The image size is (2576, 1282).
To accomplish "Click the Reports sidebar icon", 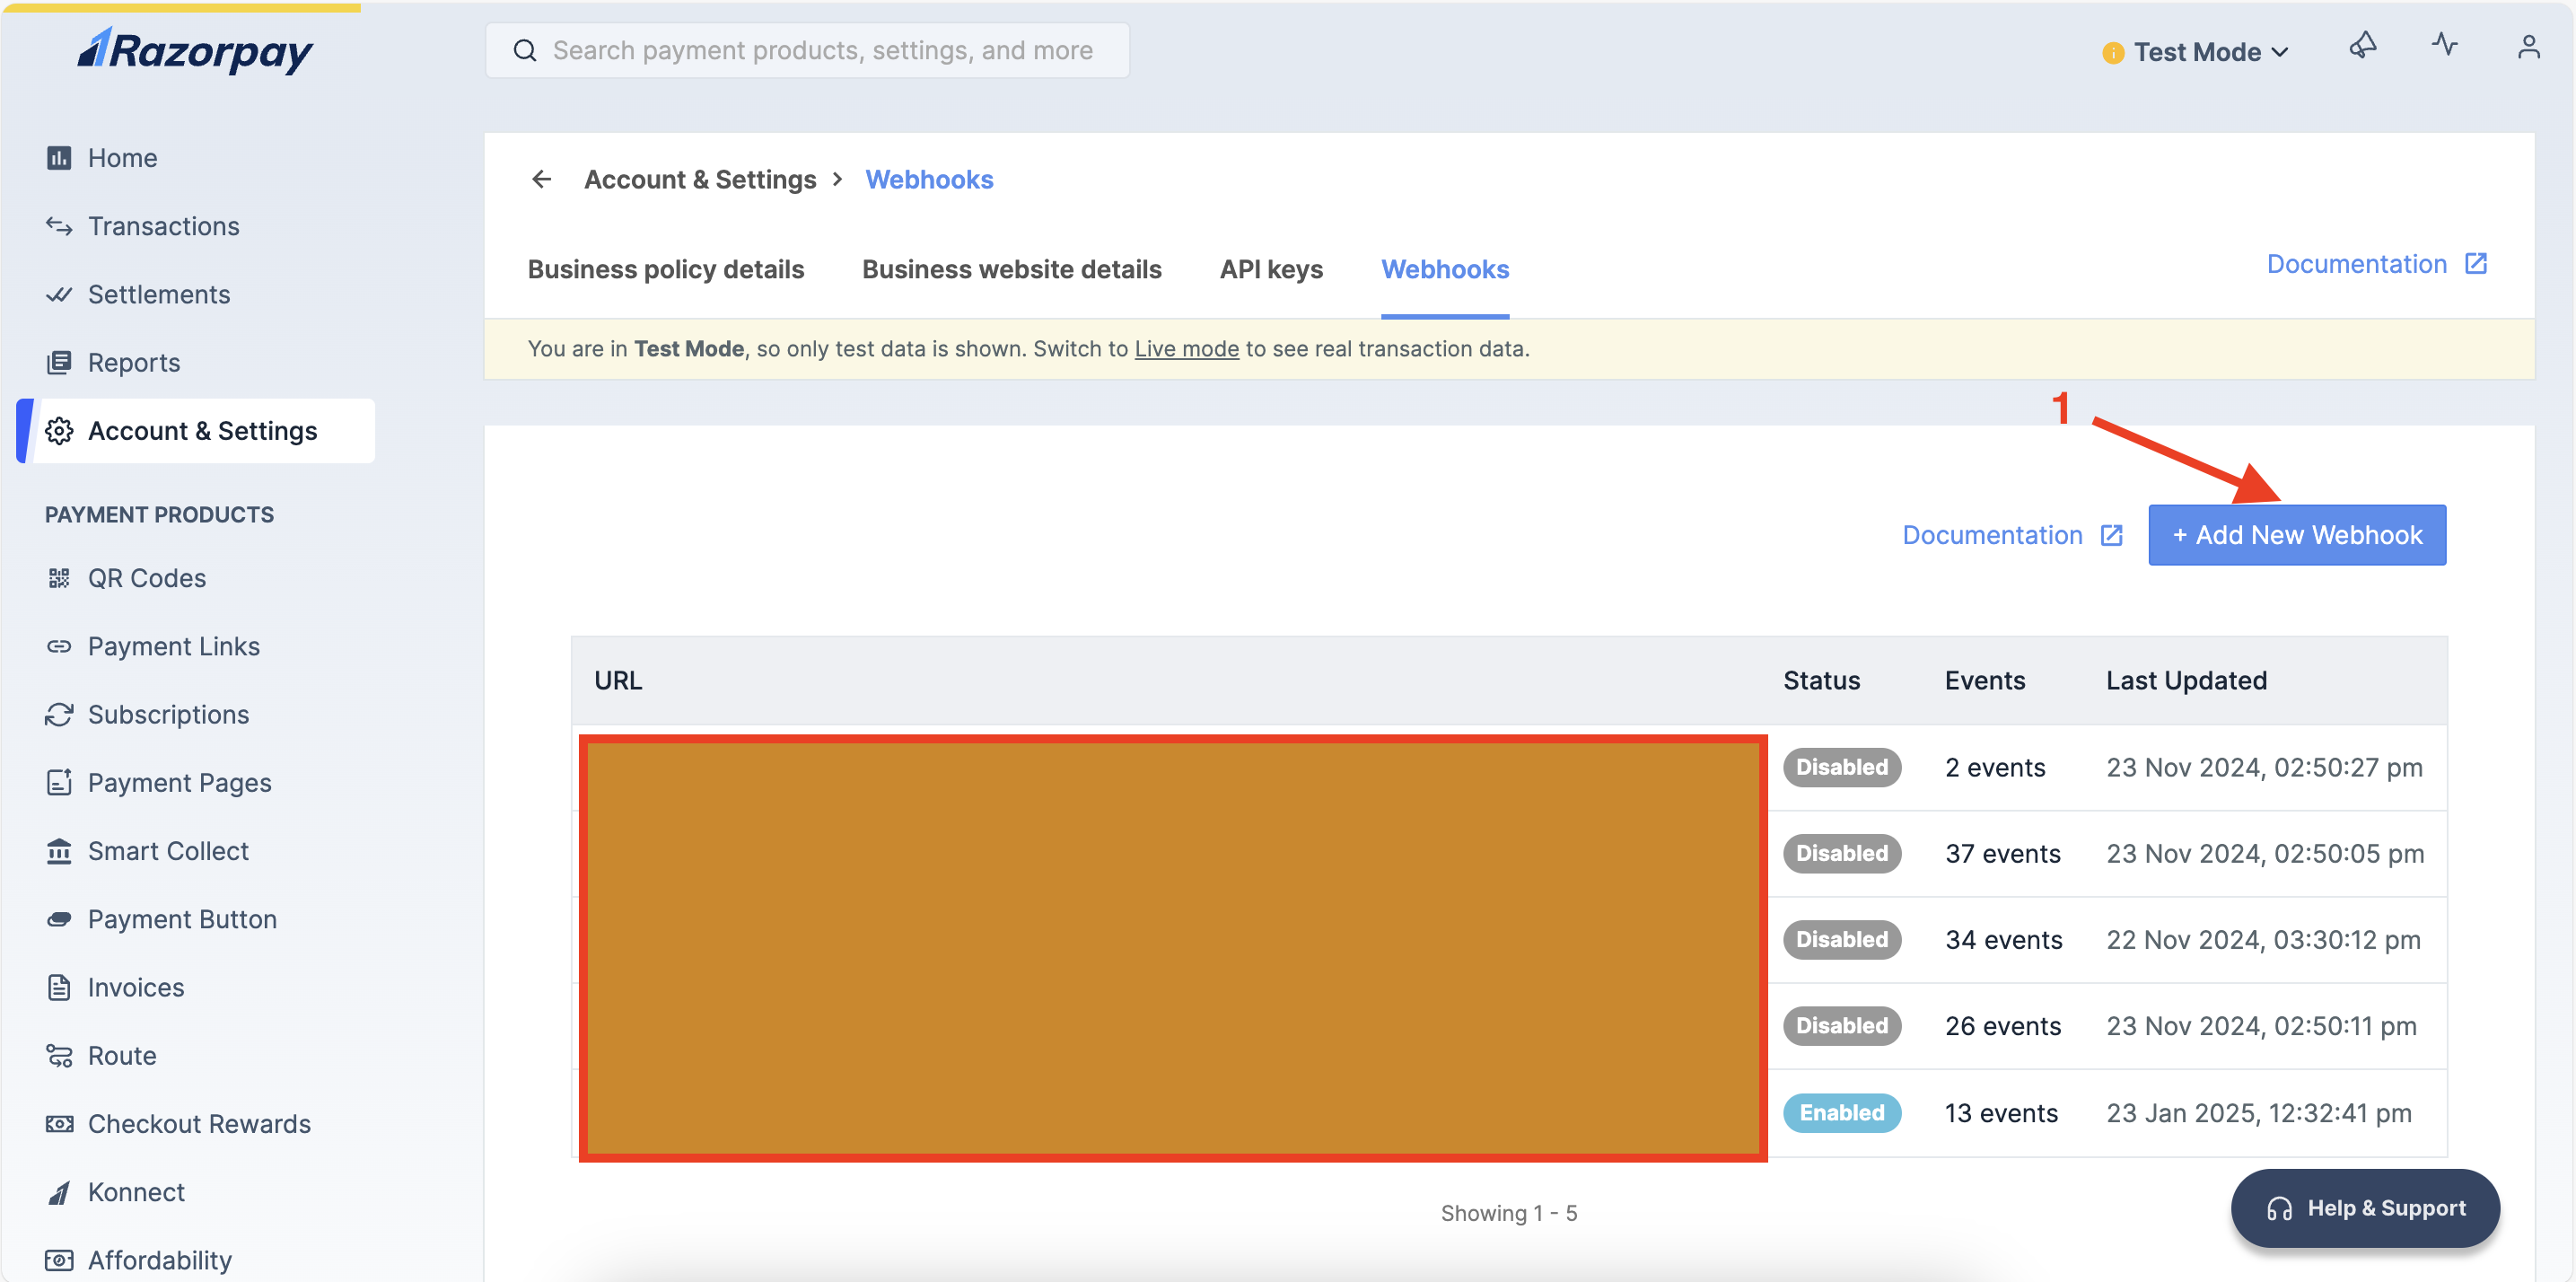I will pos(59,360).
